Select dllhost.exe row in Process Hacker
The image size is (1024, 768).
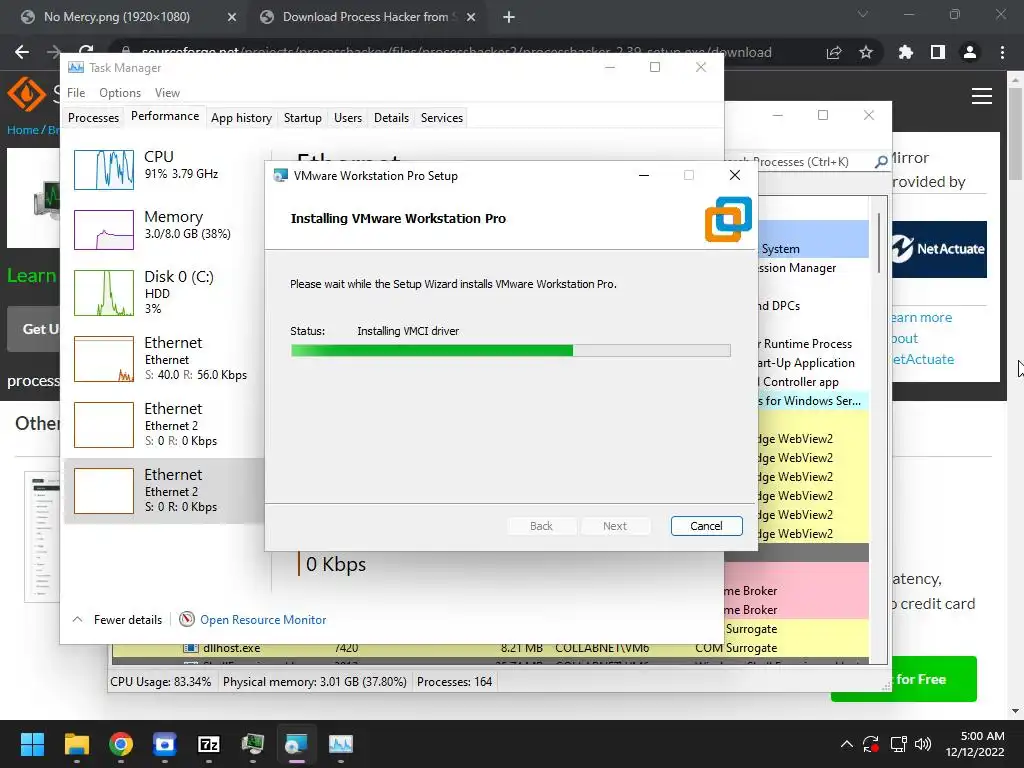(x=490, y=648)
